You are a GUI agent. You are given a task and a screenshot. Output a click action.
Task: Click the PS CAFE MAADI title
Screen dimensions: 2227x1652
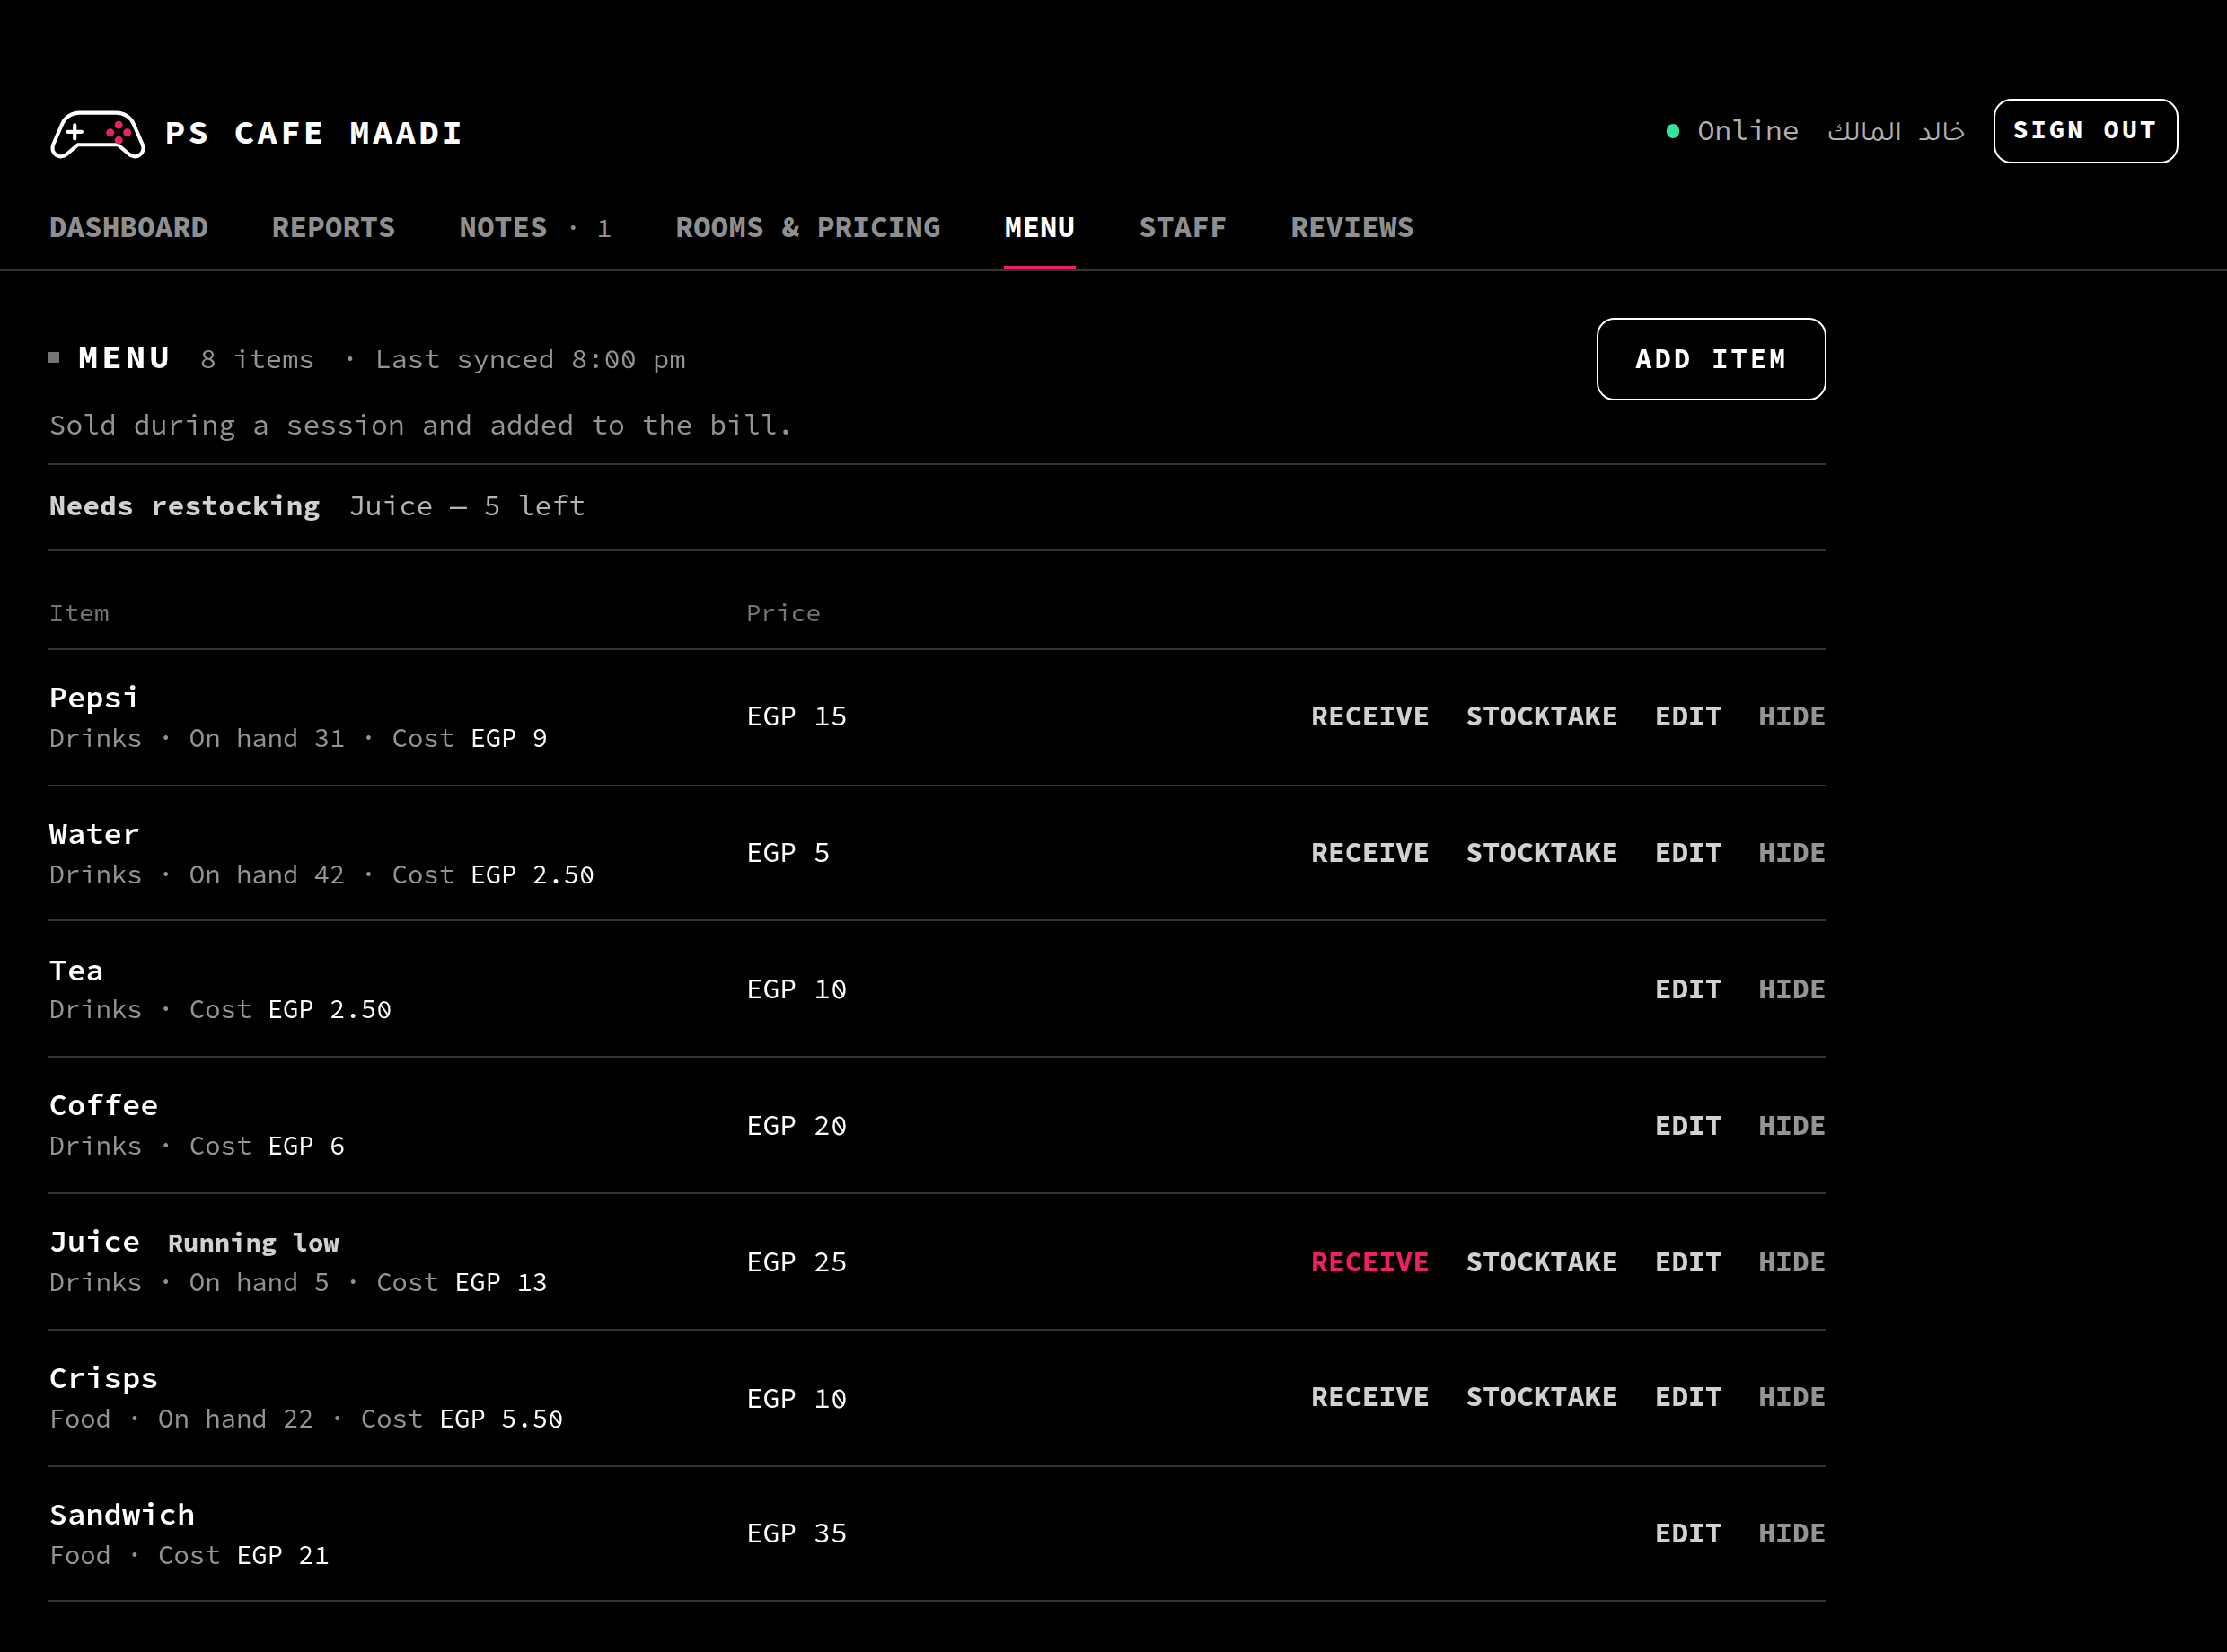[314, 133]
